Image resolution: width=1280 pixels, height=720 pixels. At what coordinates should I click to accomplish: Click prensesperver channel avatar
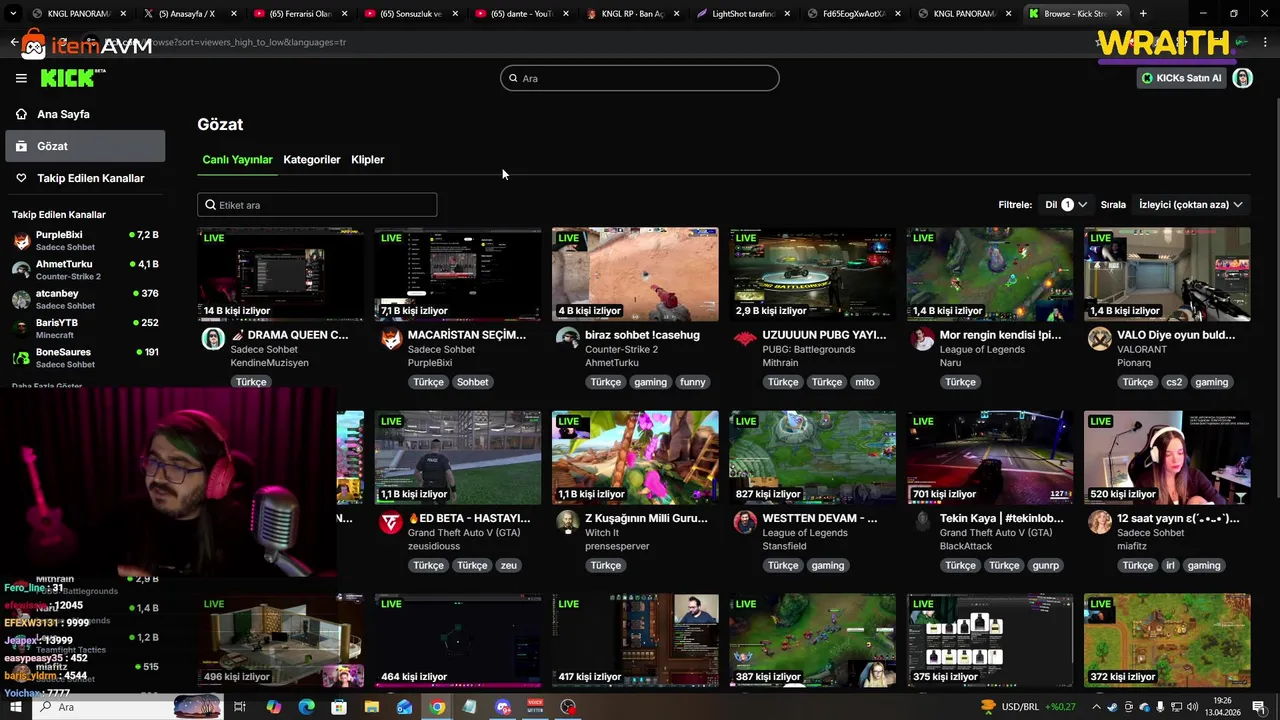[568, 522]
